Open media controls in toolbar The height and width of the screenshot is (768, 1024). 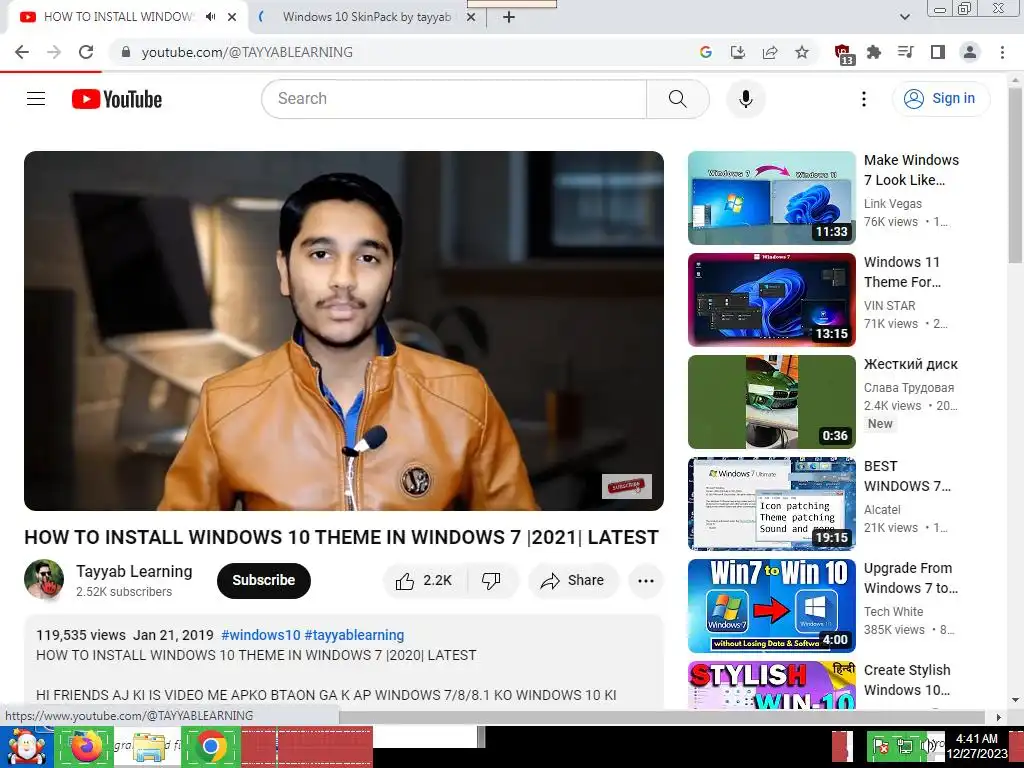[906, 52]
